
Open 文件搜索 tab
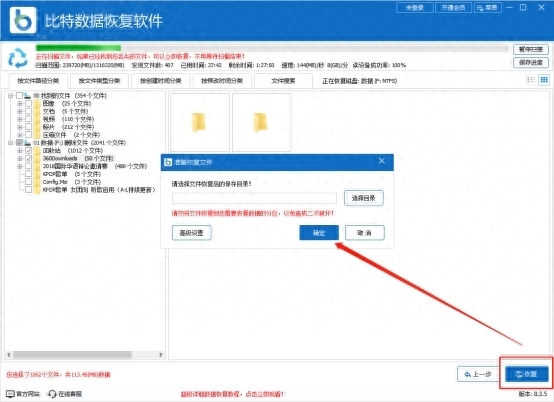(x=283, y=81)
